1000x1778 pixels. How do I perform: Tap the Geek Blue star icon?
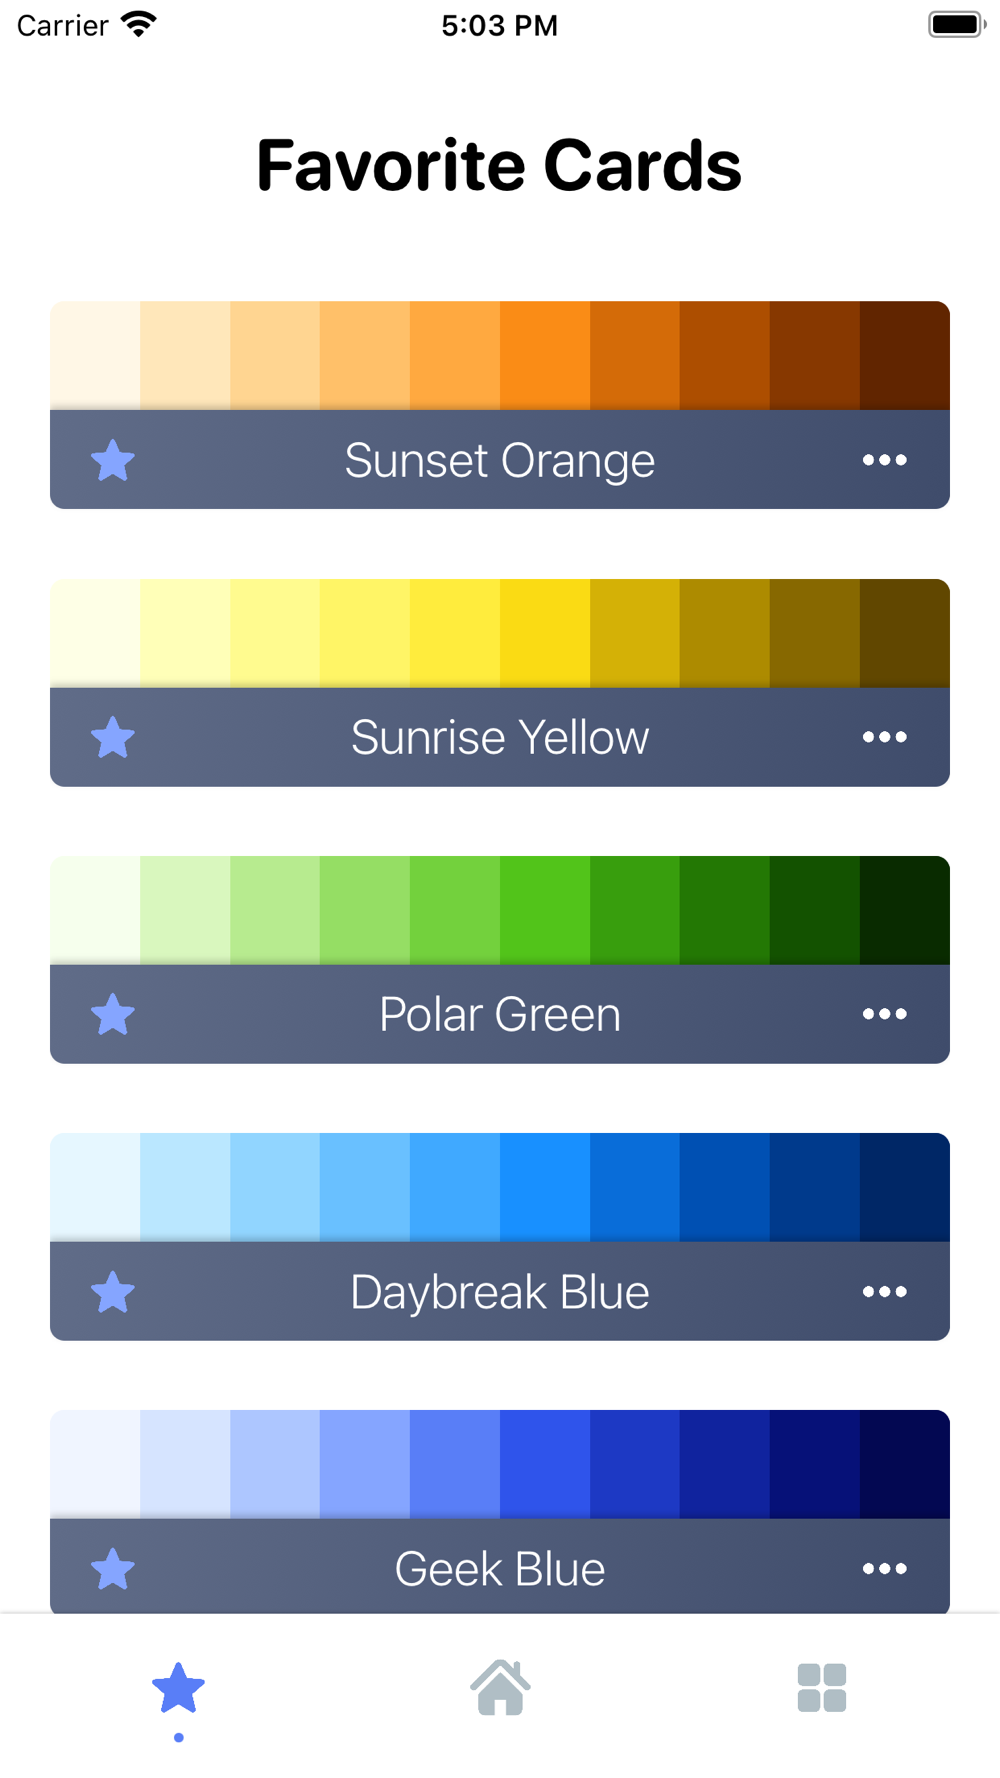tap(113, 1570)
